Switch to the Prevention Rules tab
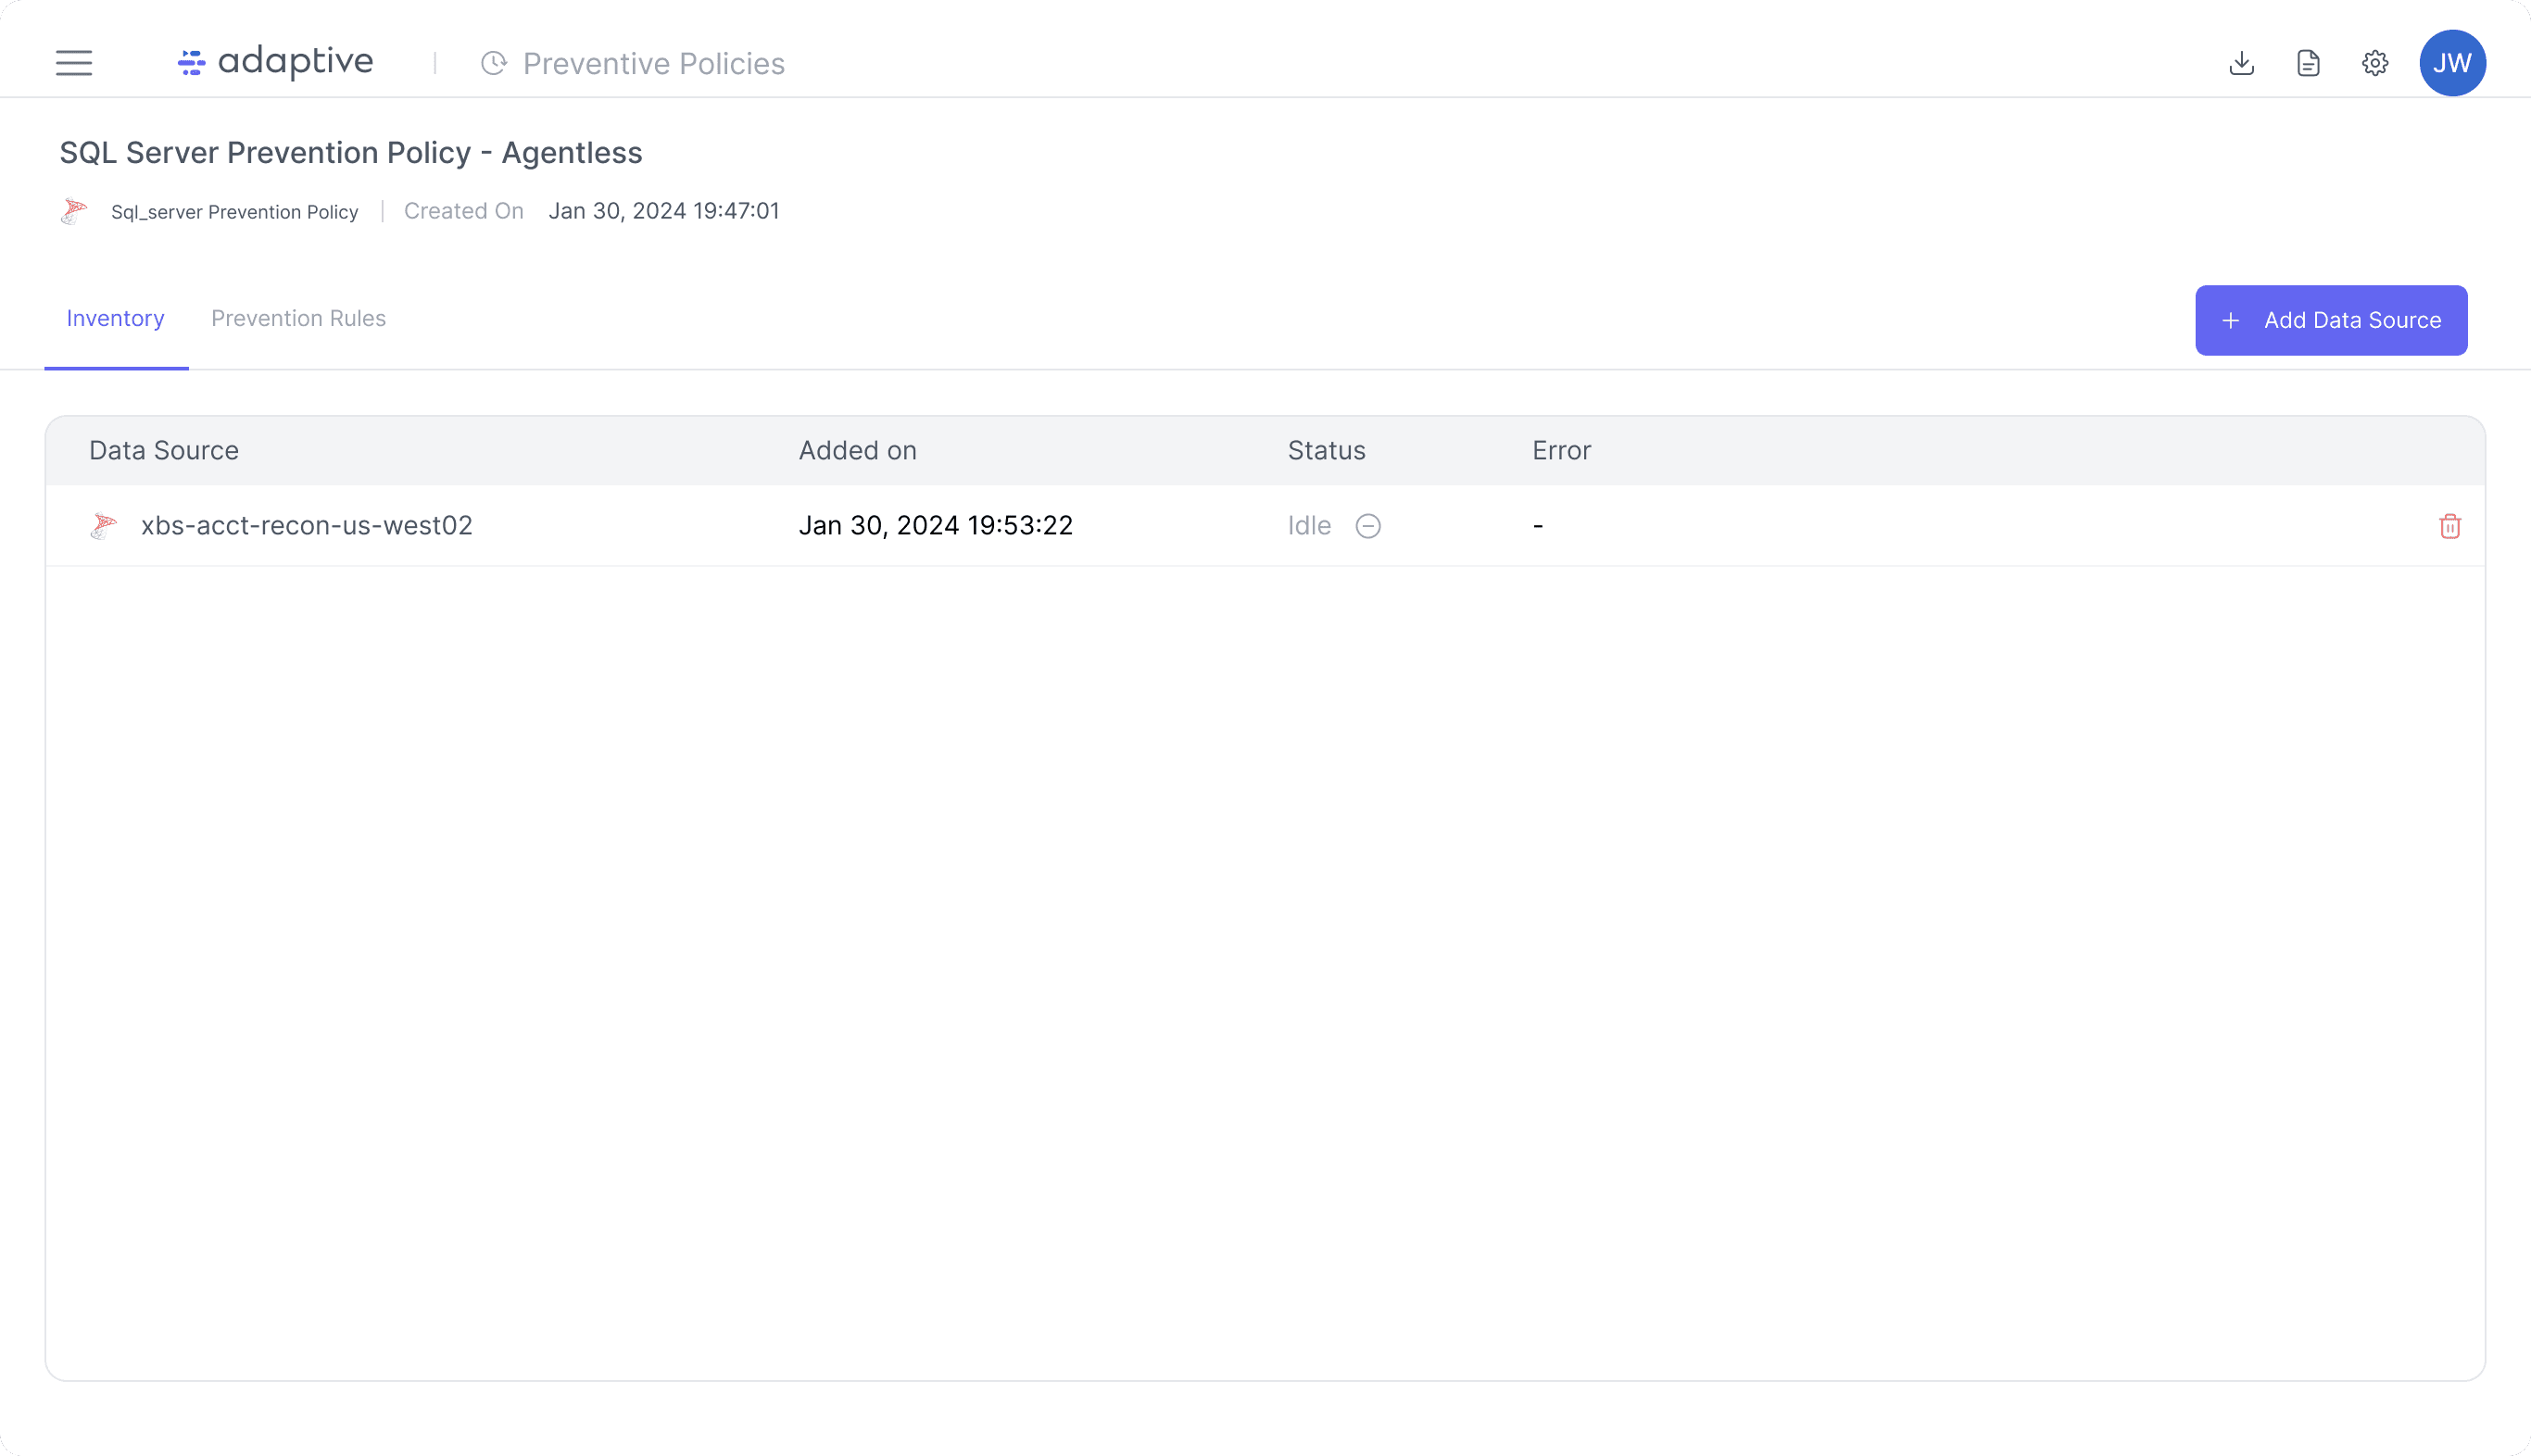Viewport: 2531px width, 1456px height. point(298,319)
